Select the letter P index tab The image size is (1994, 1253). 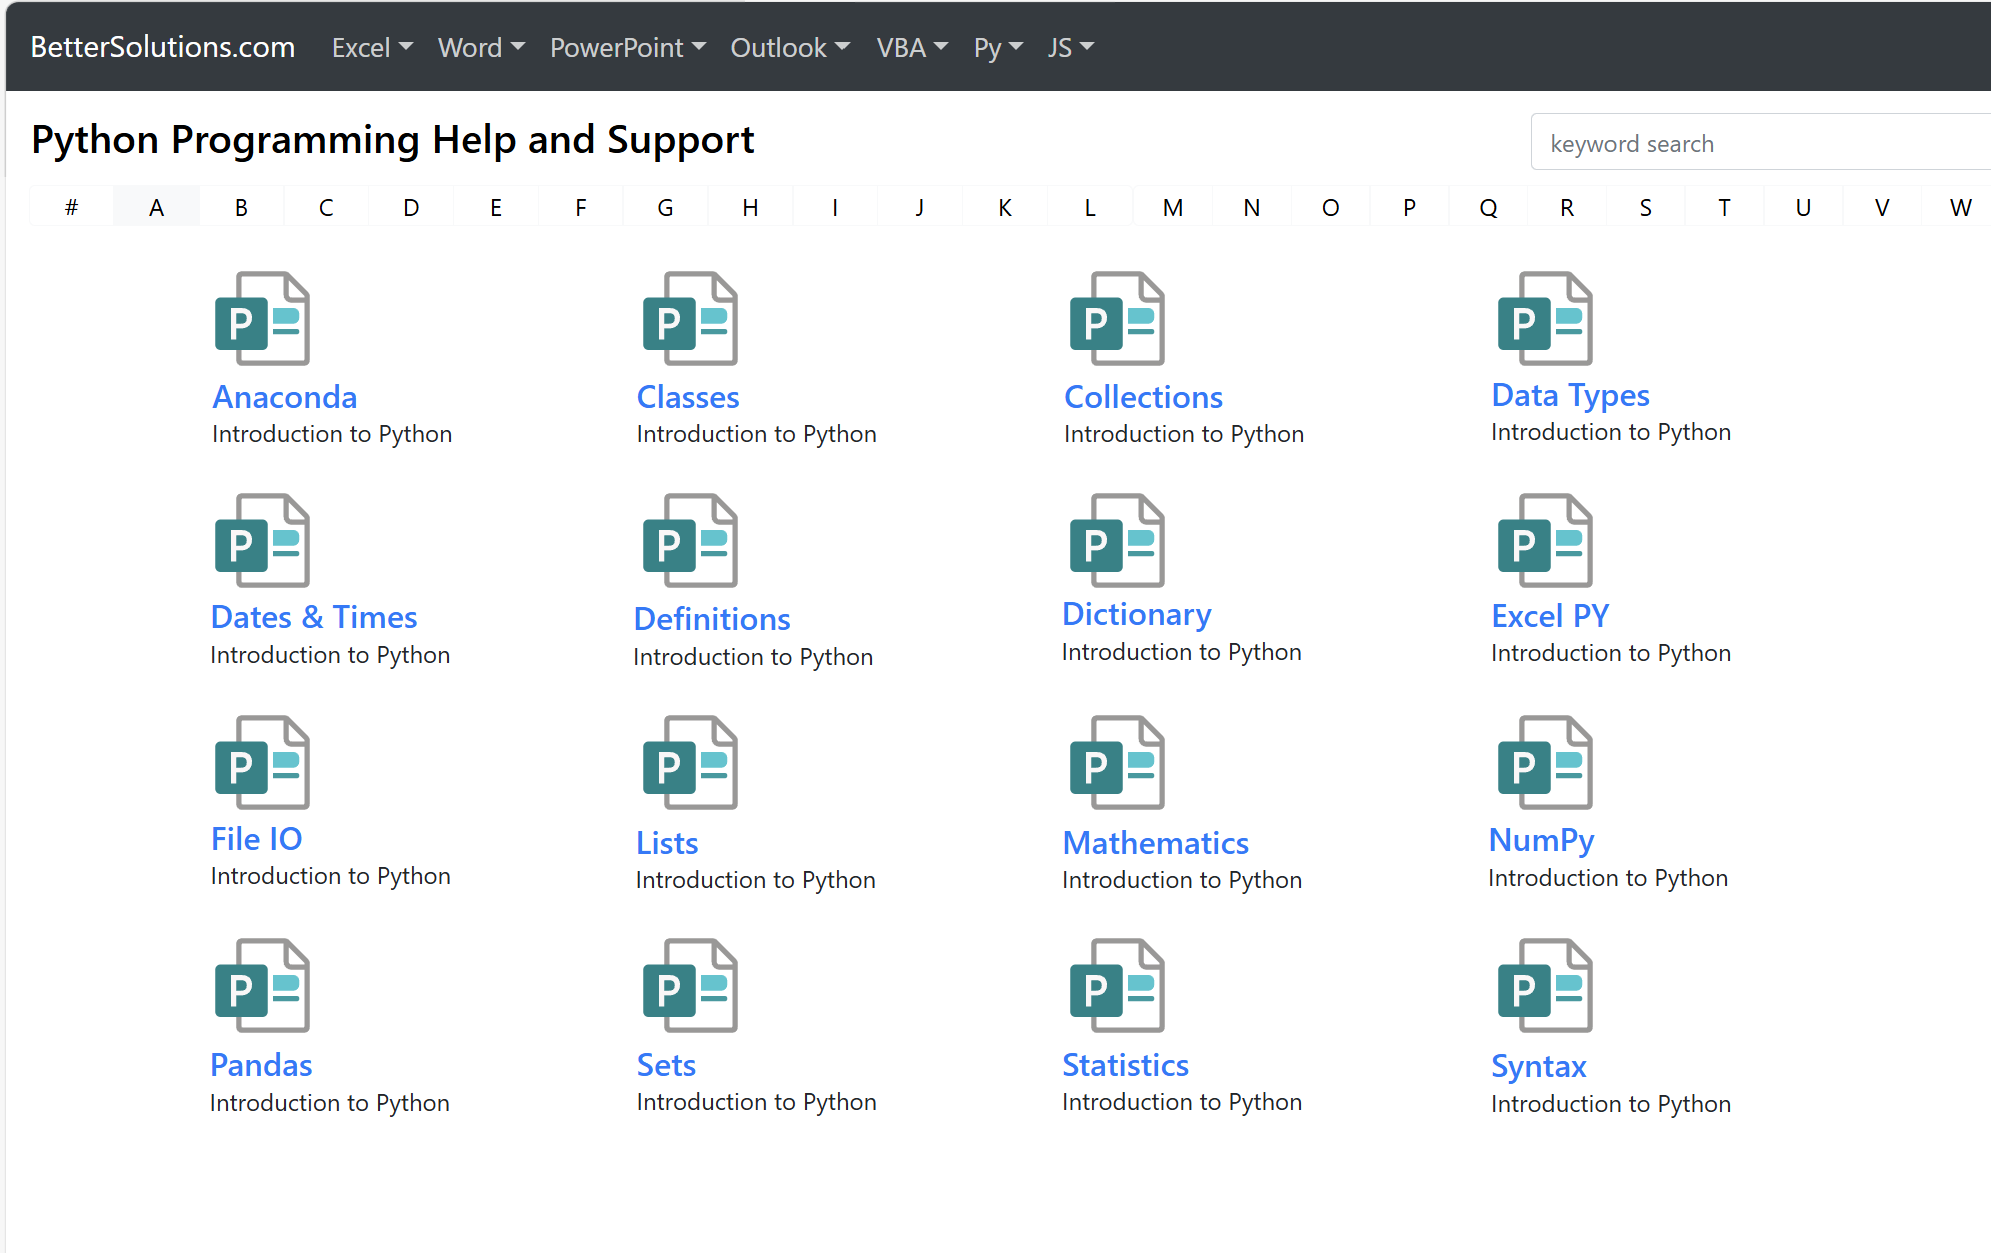tap(1409, 207)
